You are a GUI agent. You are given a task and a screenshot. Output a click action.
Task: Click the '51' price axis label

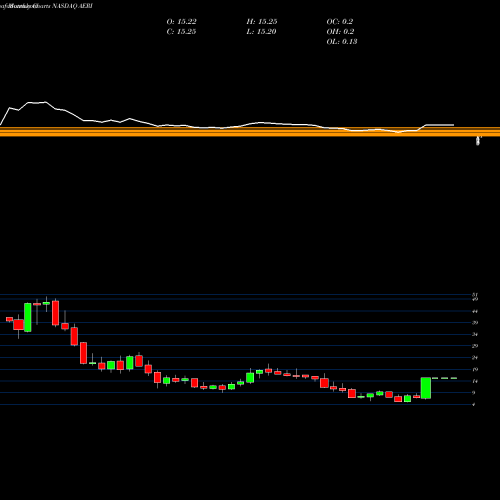tap(475, 295)
